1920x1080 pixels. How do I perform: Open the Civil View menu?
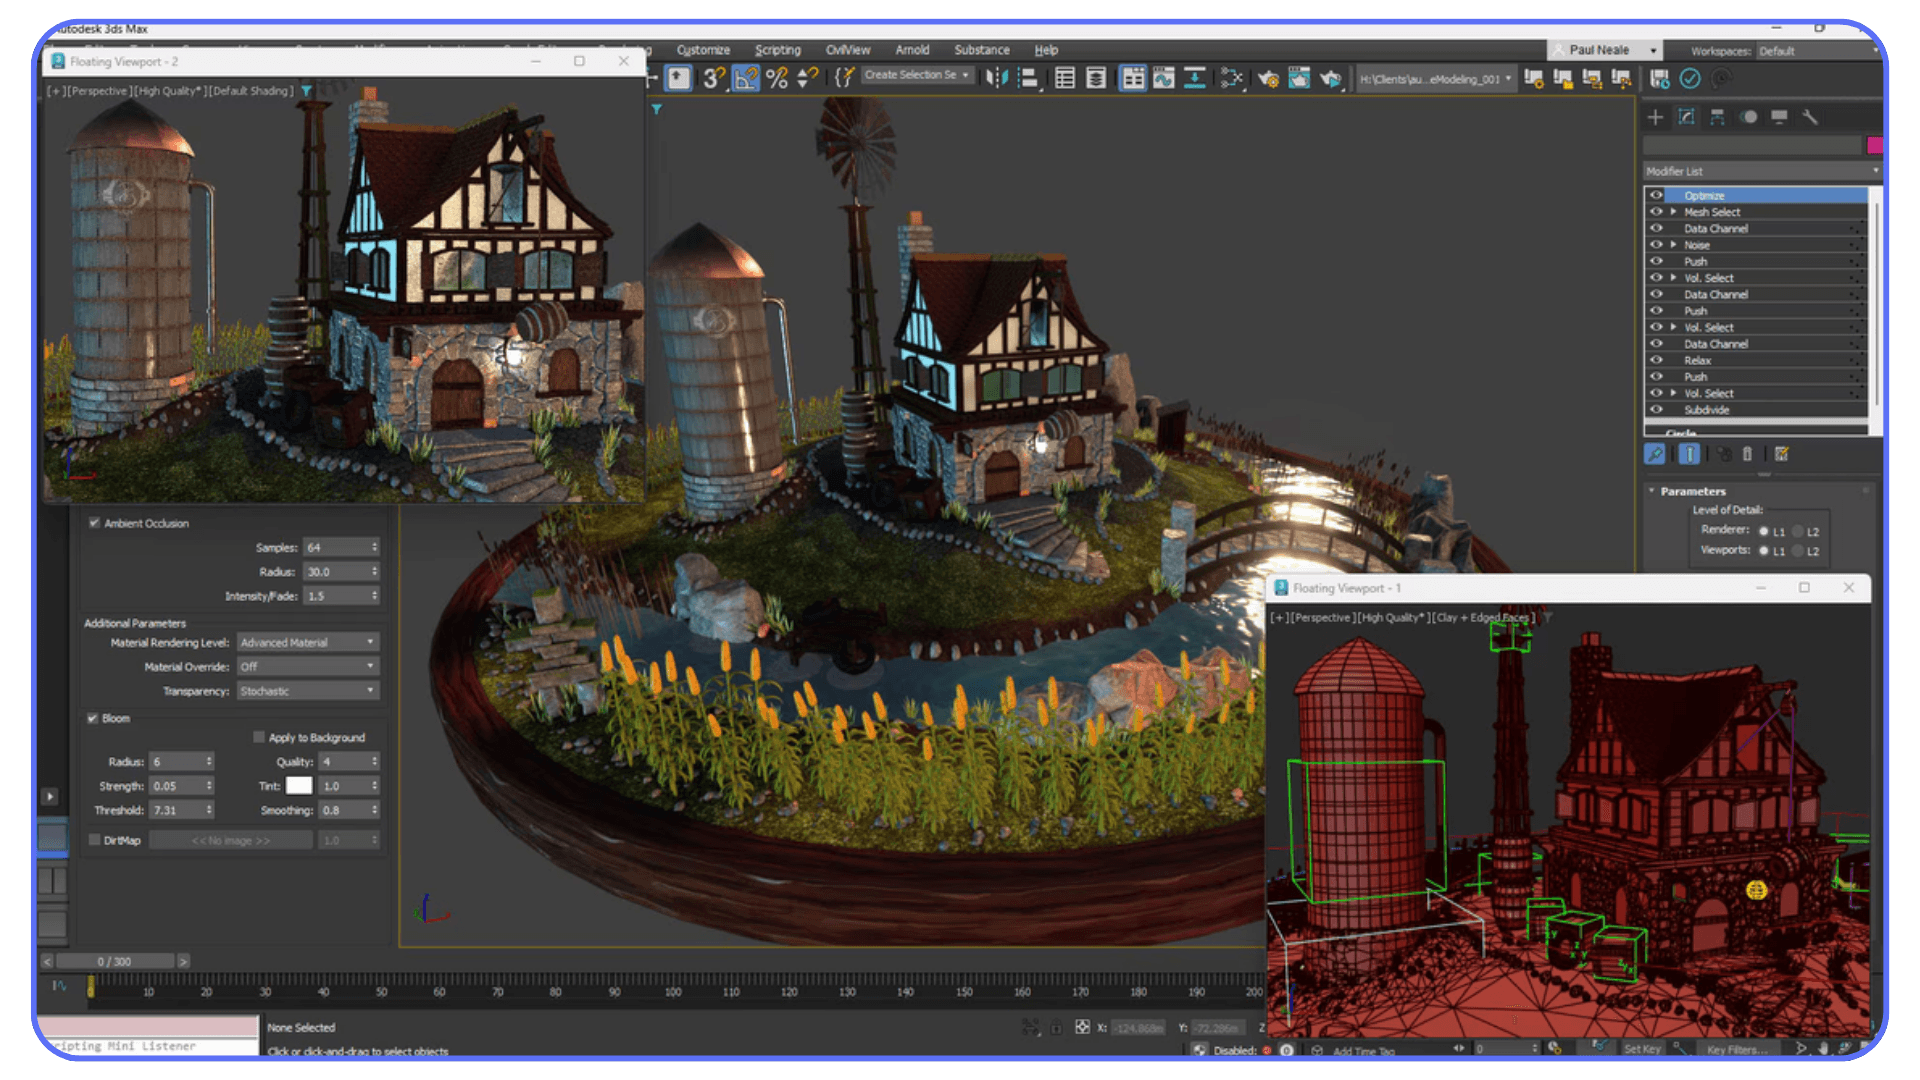coord(848,50)
